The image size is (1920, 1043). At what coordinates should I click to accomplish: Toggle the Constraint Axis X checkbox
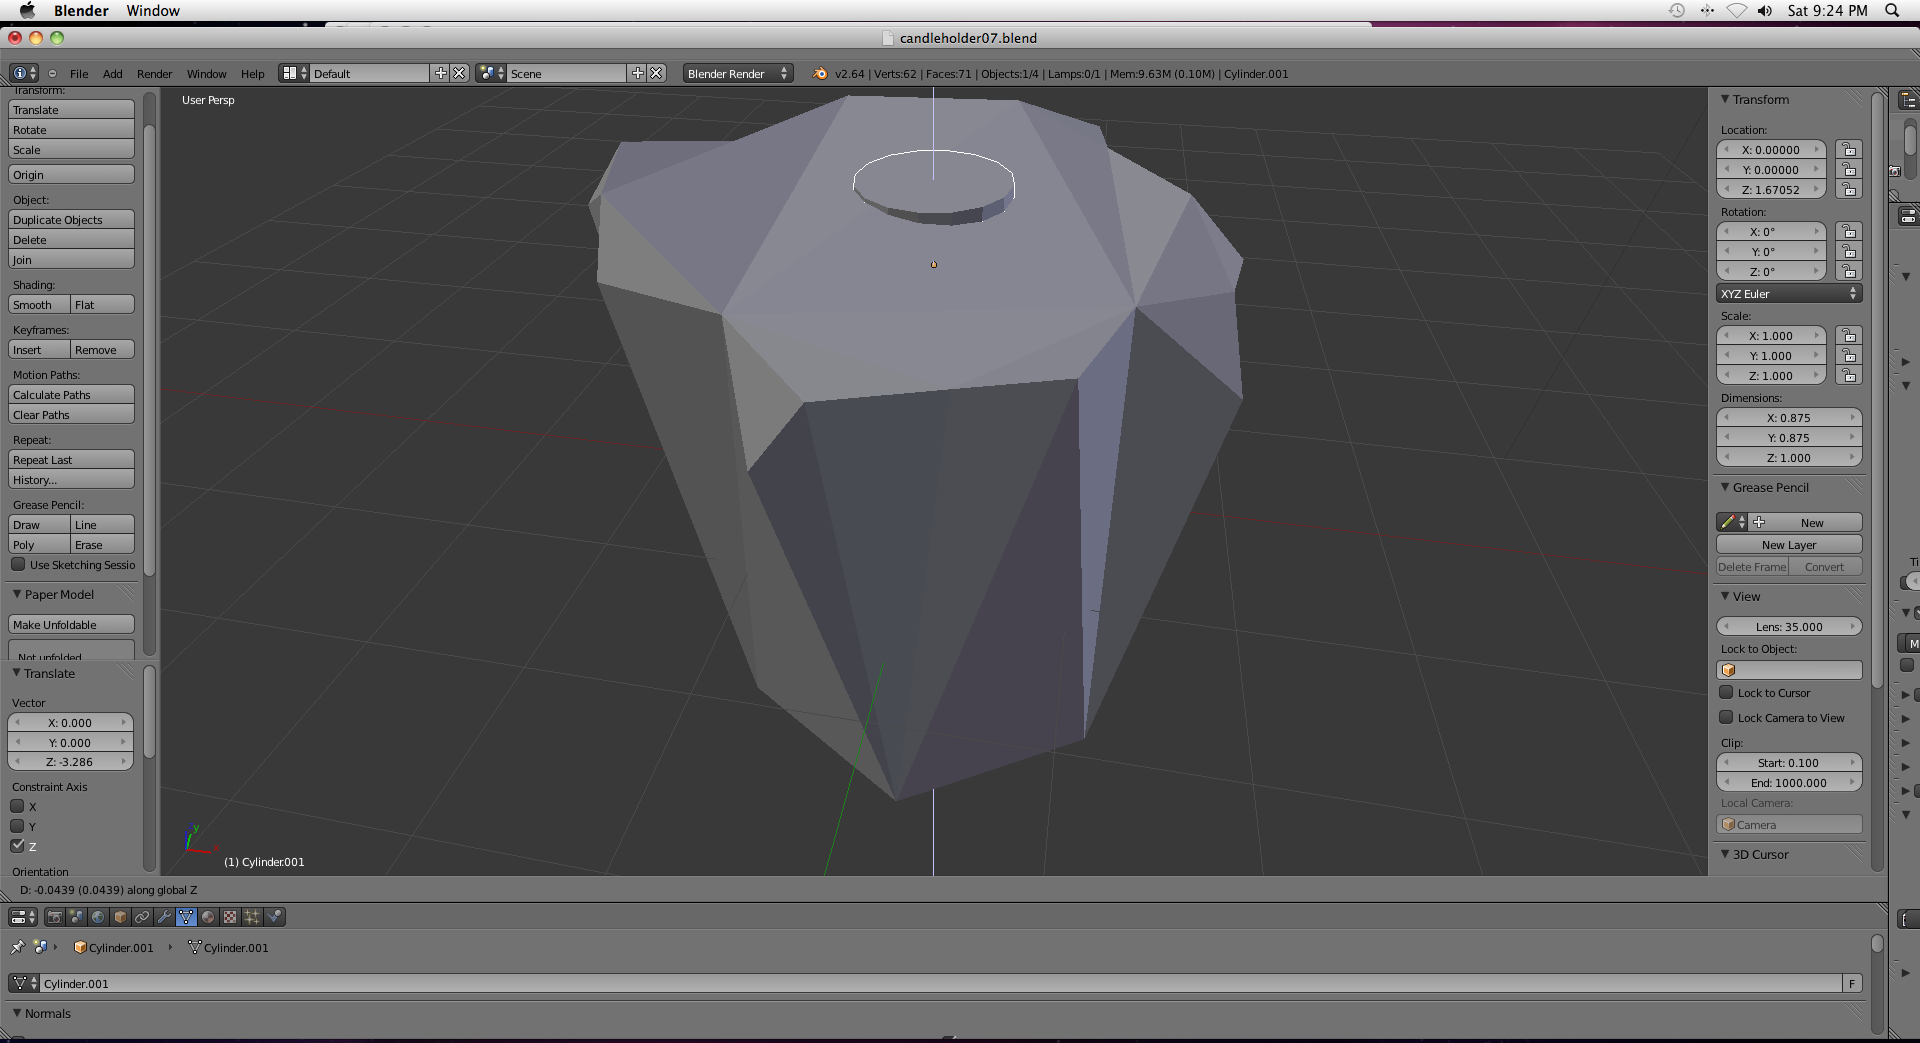[x=17, y=806]
